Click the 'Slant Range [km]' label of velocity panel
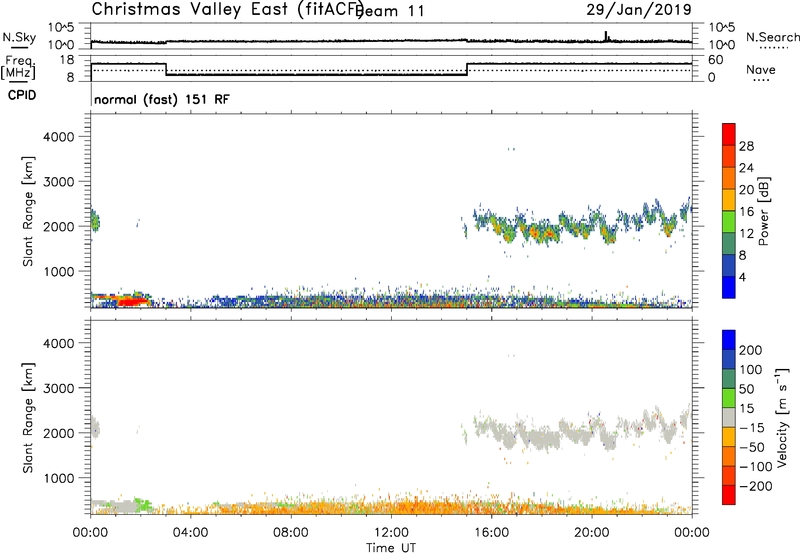 [28, 418]
